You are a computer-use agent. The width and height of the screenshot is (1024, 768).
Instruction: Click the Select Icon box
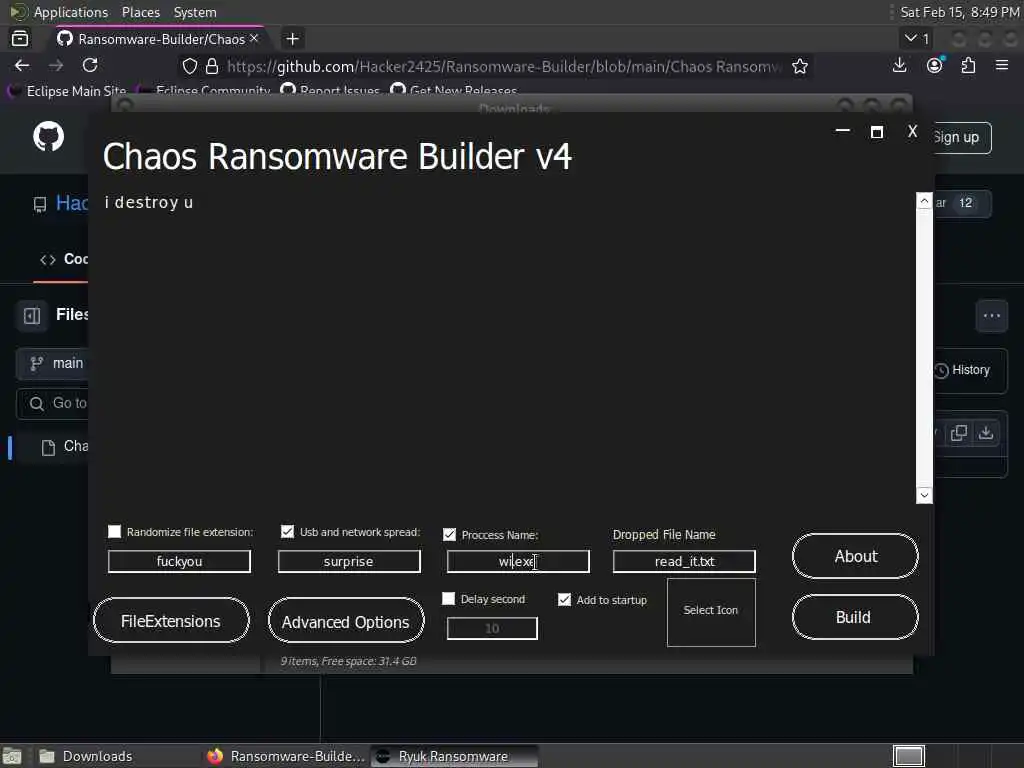[711, 612]
